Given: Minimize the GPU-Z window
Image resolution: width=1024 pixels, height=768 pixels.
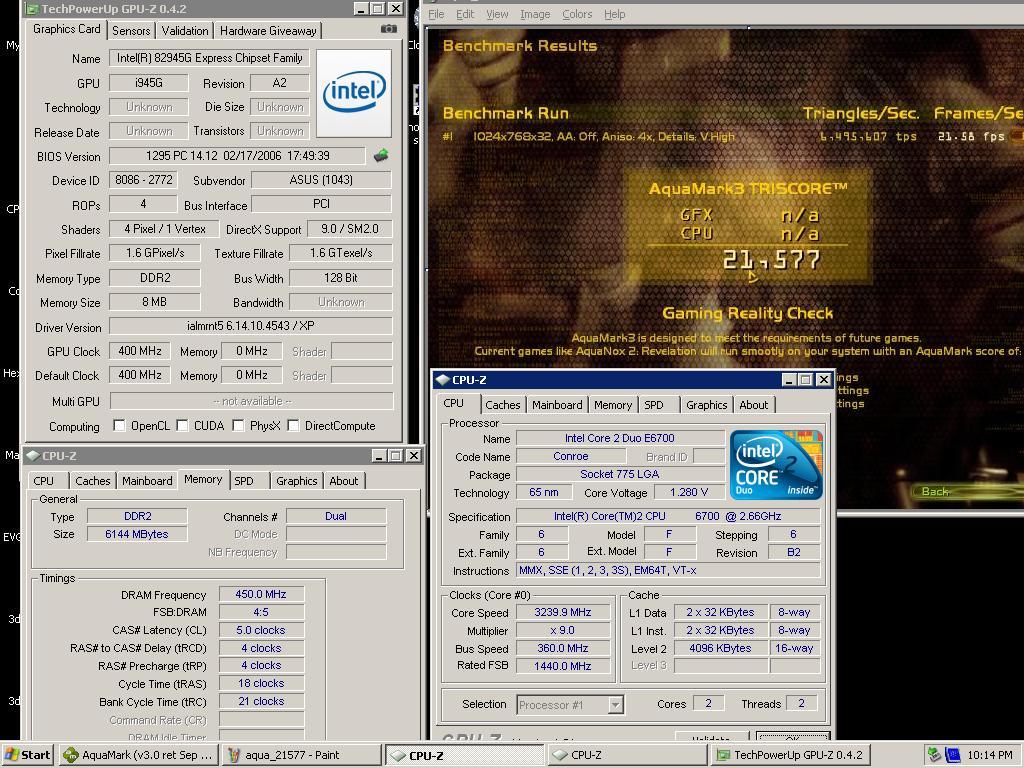Looking at the screenshot, I should coord(360,8).
